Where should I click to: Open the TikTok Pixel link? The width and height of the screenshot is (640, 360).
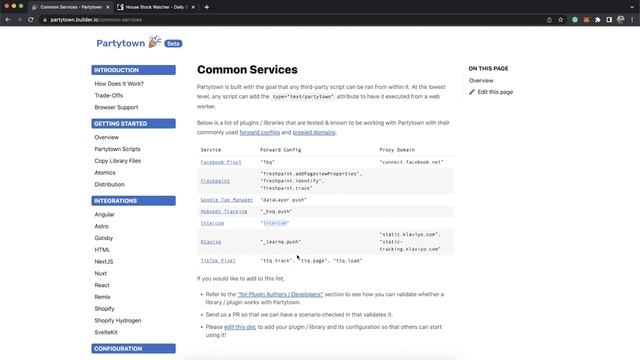click(x=218, y=261)
